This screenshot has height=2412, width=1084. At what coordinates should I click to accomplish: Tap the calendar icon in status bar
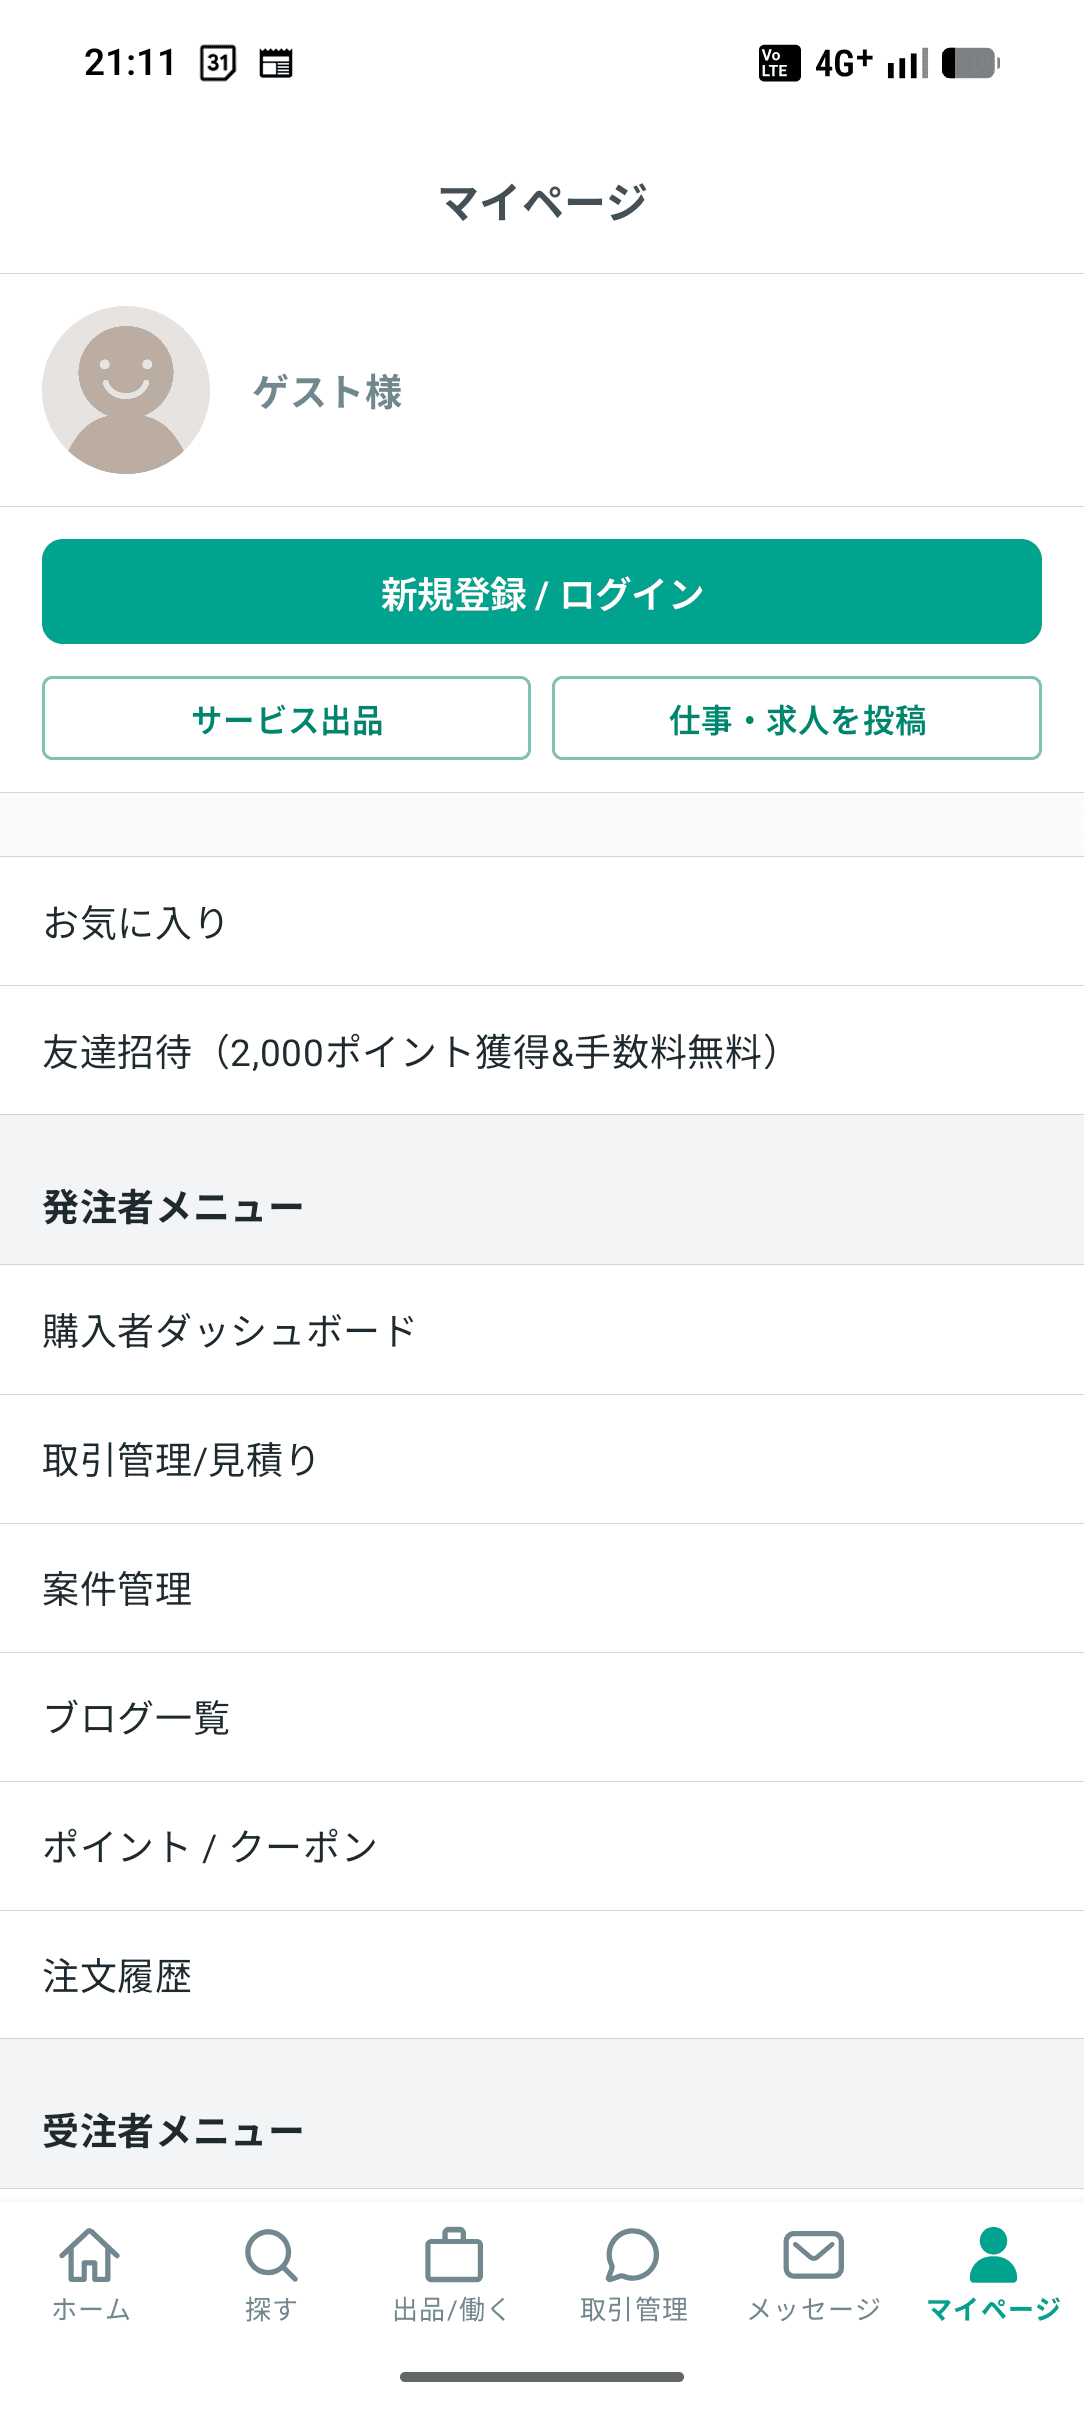[x=219, y=63]
